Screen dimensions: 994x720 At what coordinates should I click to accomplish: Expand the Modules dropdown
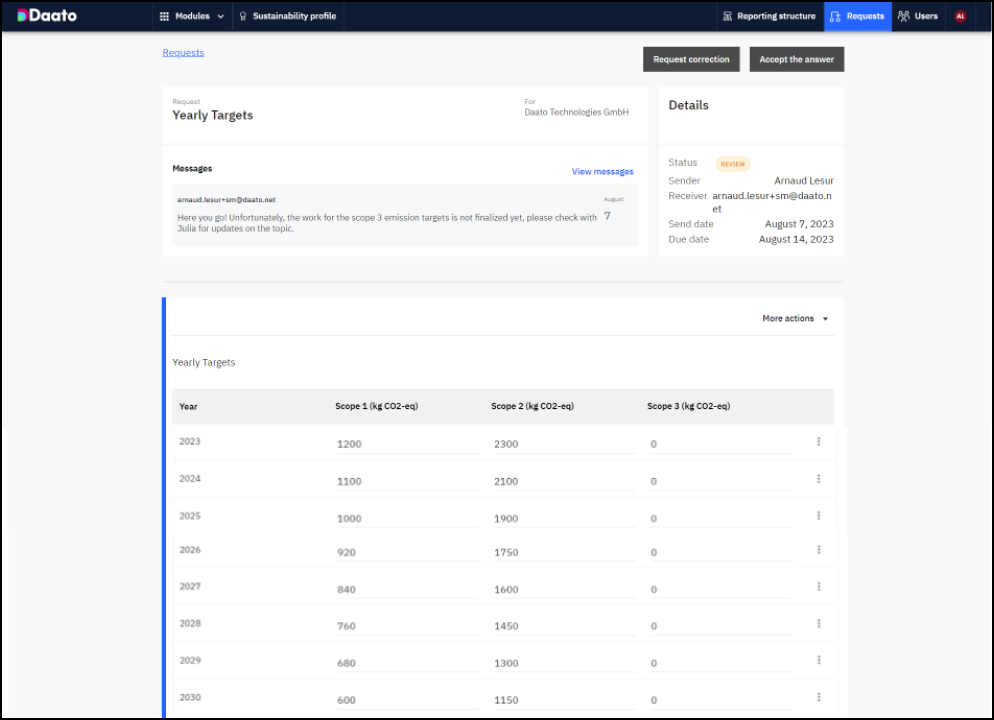[192, 16]
